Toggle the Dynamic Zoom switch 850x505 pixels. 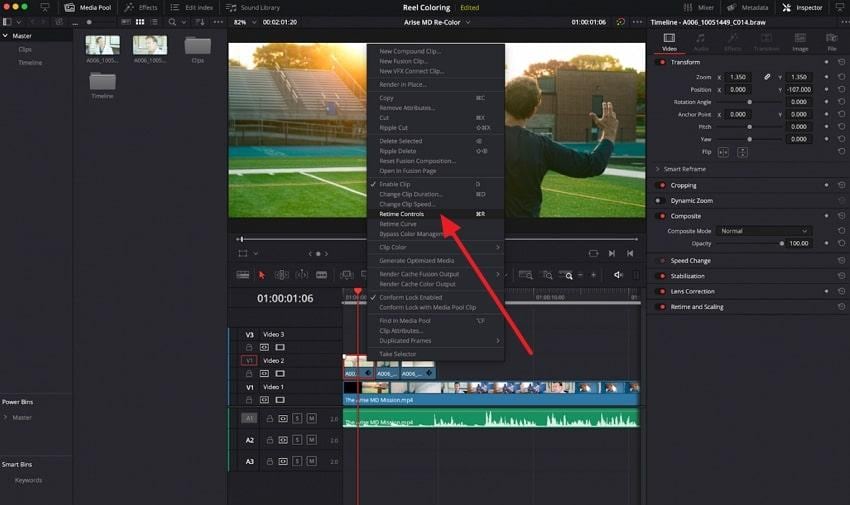(661, 200)
